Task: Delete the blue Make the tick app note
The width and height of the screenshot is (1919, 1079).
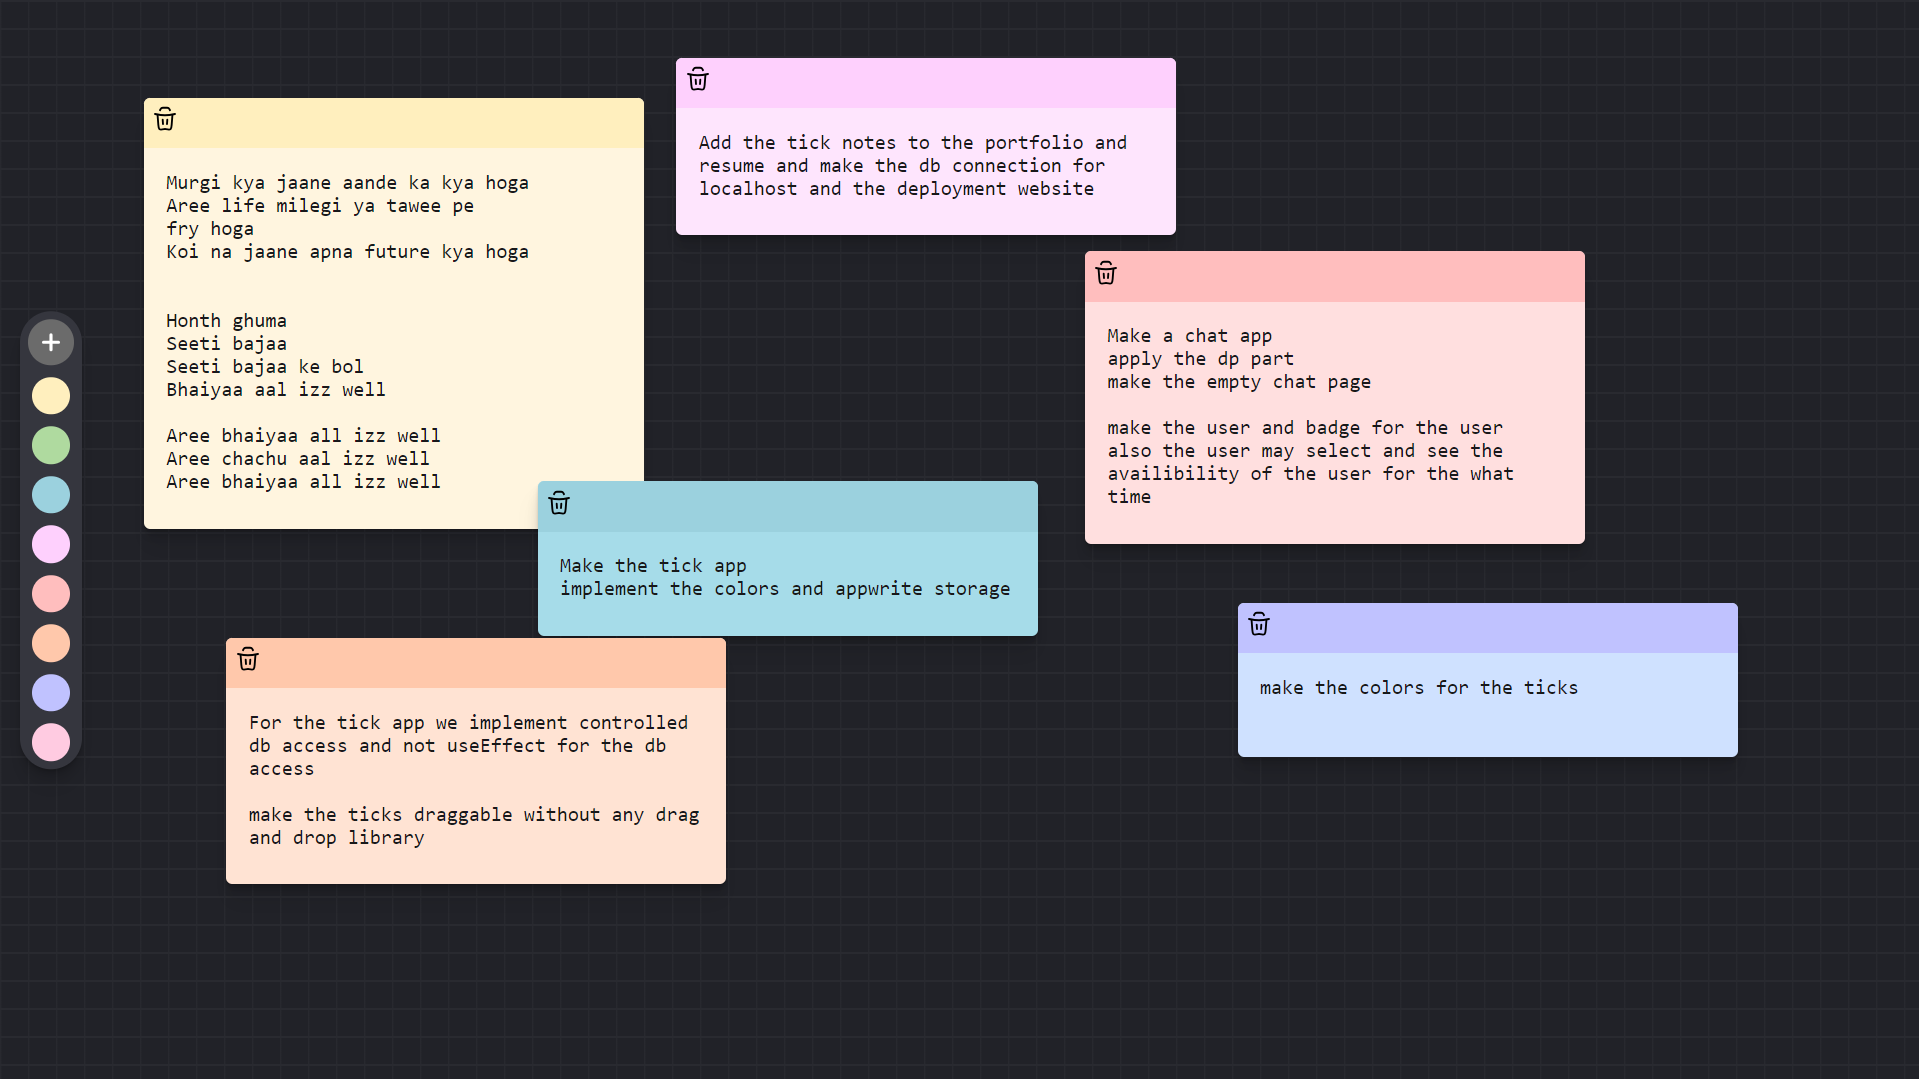Action: [x=559, y=504]
